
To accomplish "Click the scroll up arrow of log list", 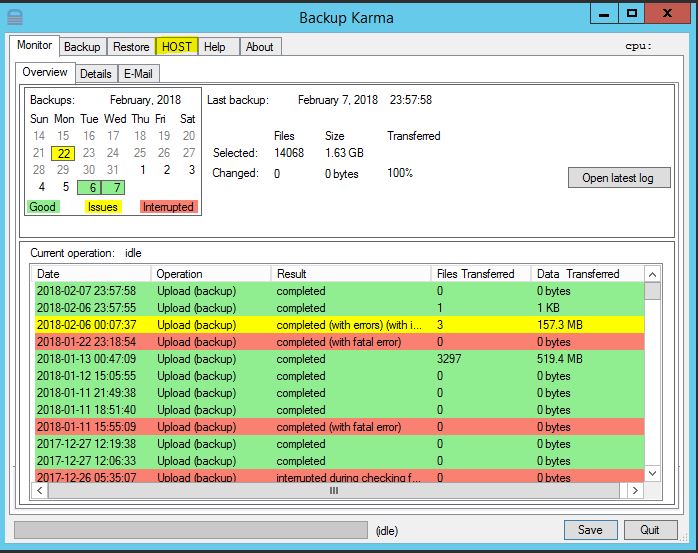I will click(653, 274).
